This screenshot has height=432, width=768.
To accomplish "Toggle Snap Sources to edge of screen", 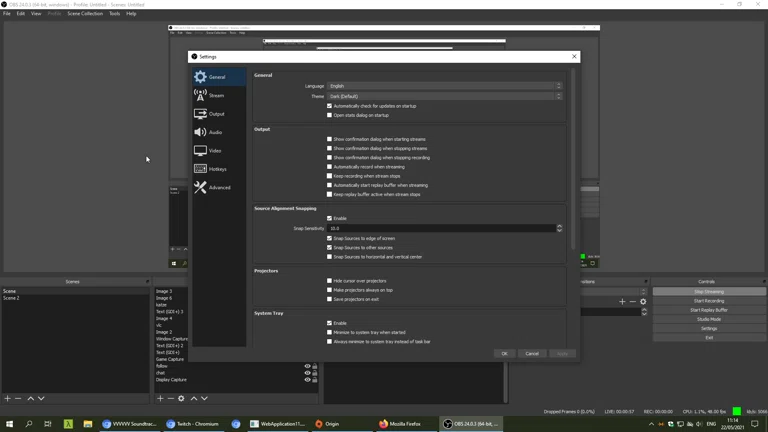I will pos(329,238).
